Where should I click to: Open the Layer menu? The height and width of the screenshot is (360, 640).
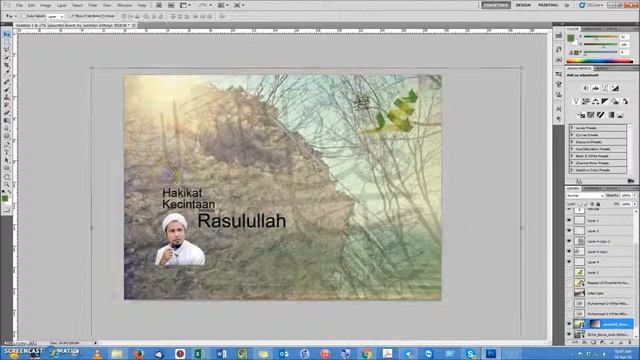[62, 5]
